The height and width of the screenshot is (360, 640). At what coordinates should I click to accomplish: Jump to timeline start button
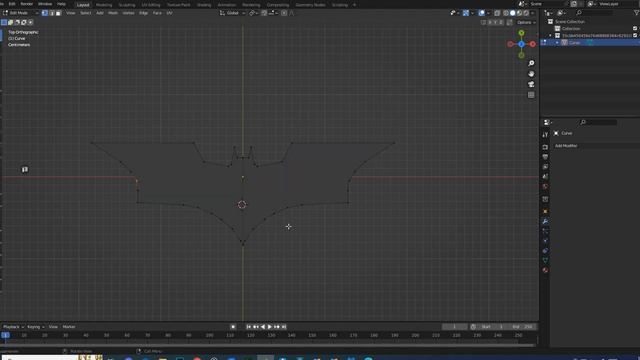[249, 327]
